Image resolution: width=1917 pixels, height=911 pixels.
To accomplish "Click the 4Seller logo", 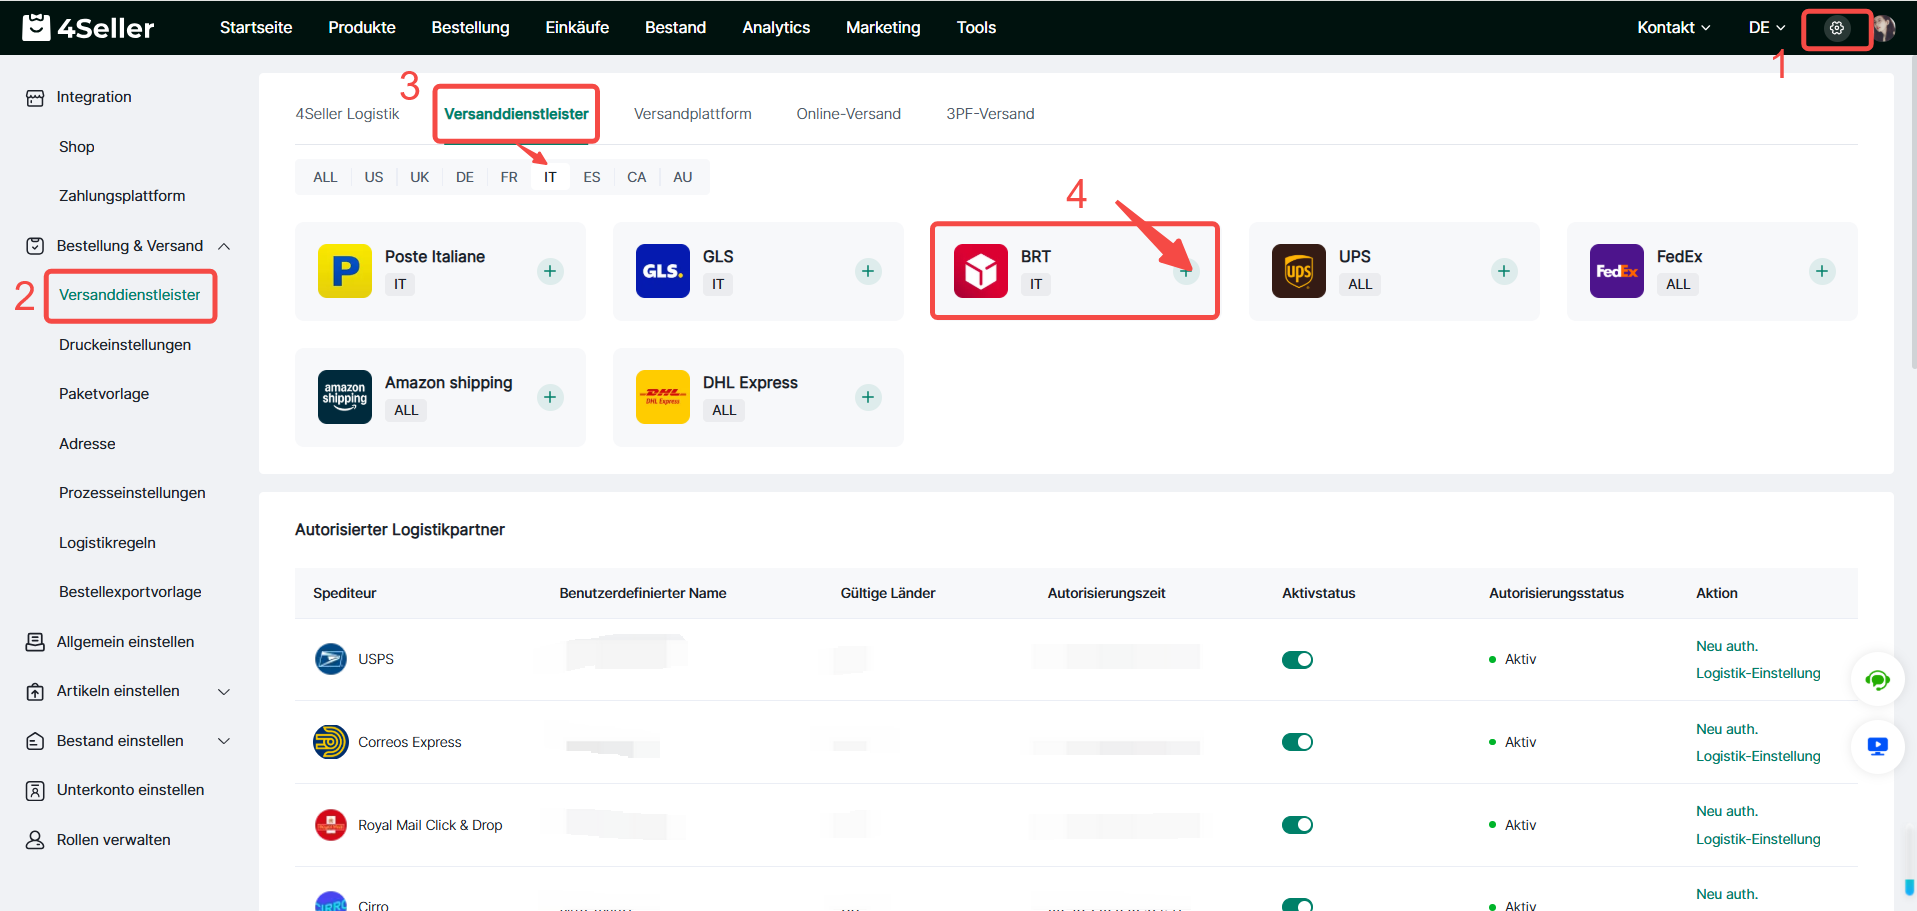I will point(89,28).
